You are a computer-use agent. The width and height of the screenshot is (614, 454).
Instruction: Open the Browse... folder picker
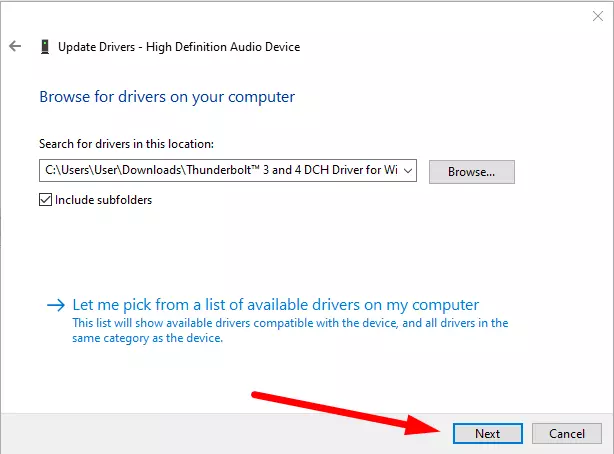471,172
